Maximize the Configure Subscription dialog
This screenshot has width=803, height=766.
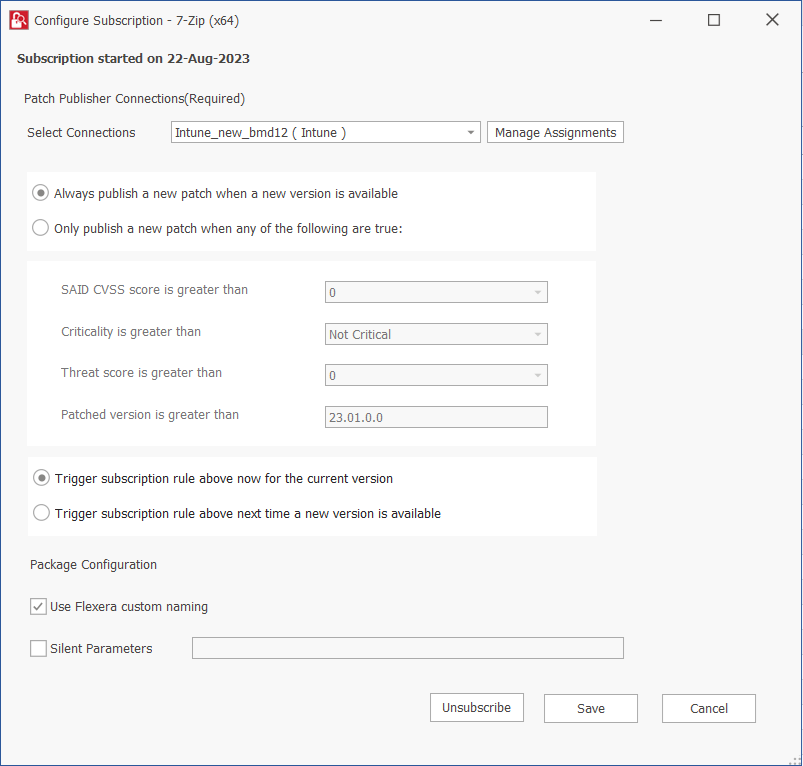coord(714,20)
